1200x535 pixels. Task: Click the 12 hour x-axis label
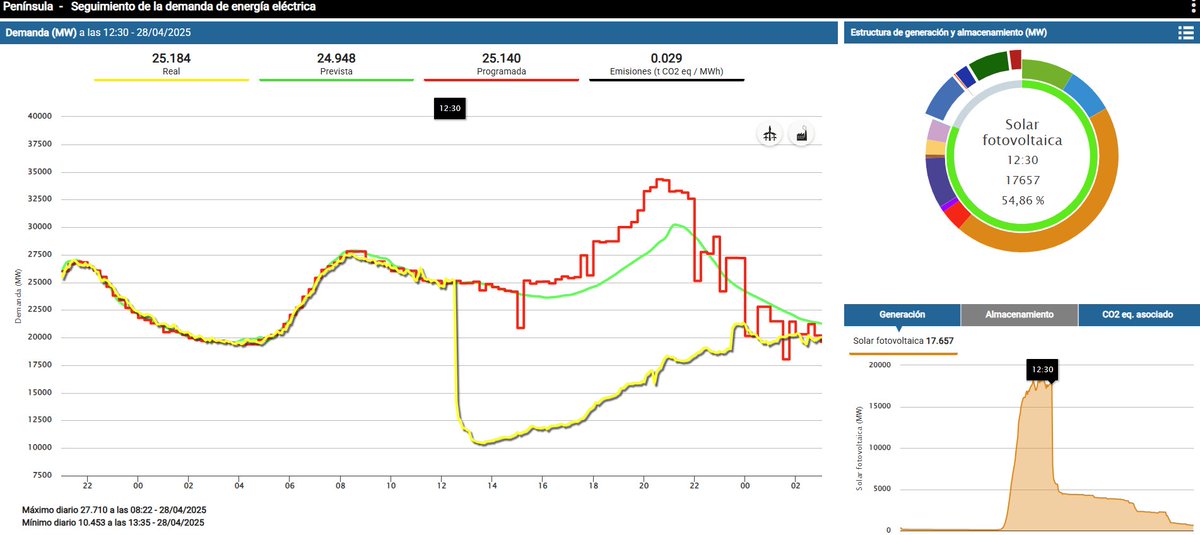441,484
